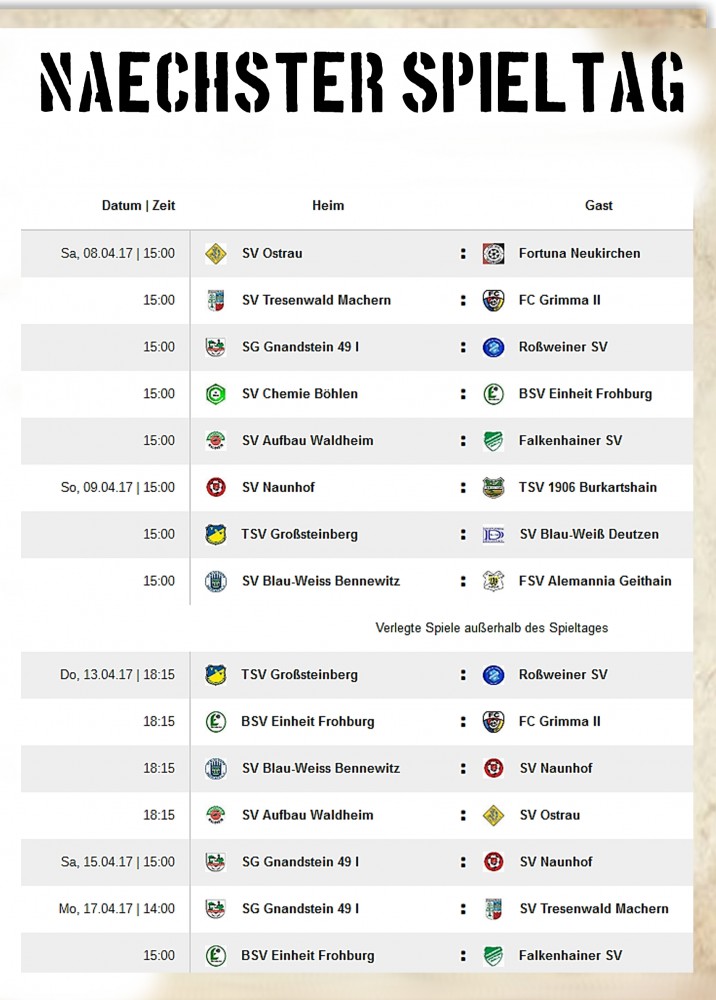Select the Mo, 17.04.17 | 14:00 date cell

click(117, 909)
